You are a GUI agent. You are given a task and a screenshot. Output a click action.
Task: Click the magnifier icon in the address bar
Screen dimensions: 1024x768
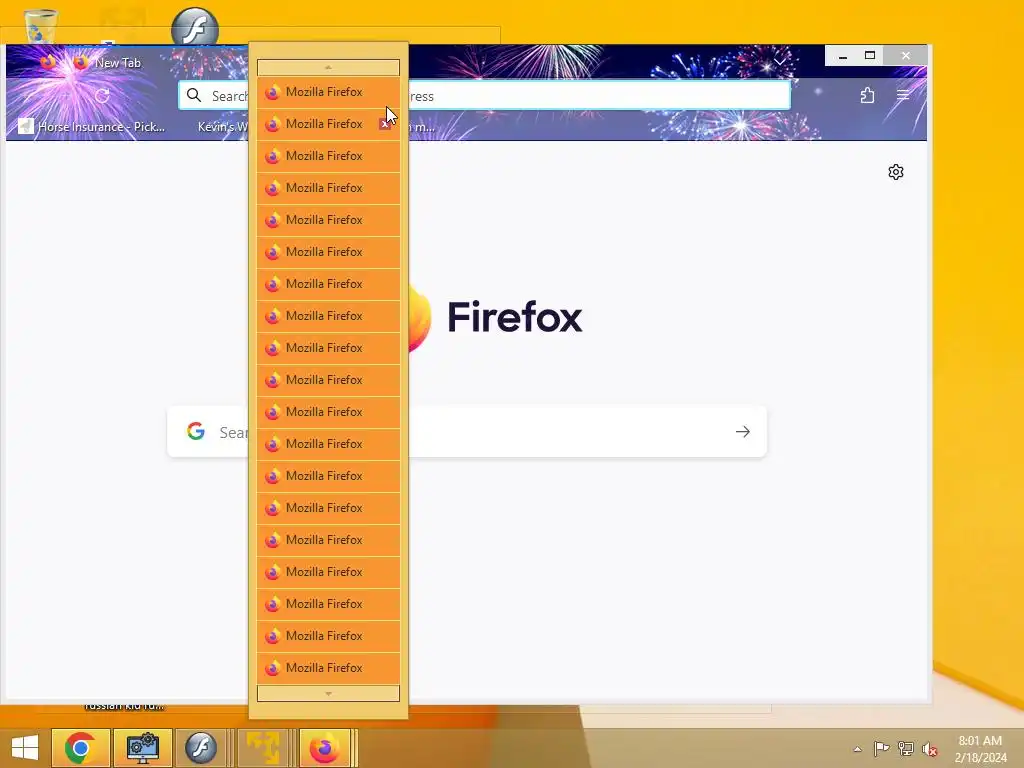pyautogui.click(x=194, y=95)
